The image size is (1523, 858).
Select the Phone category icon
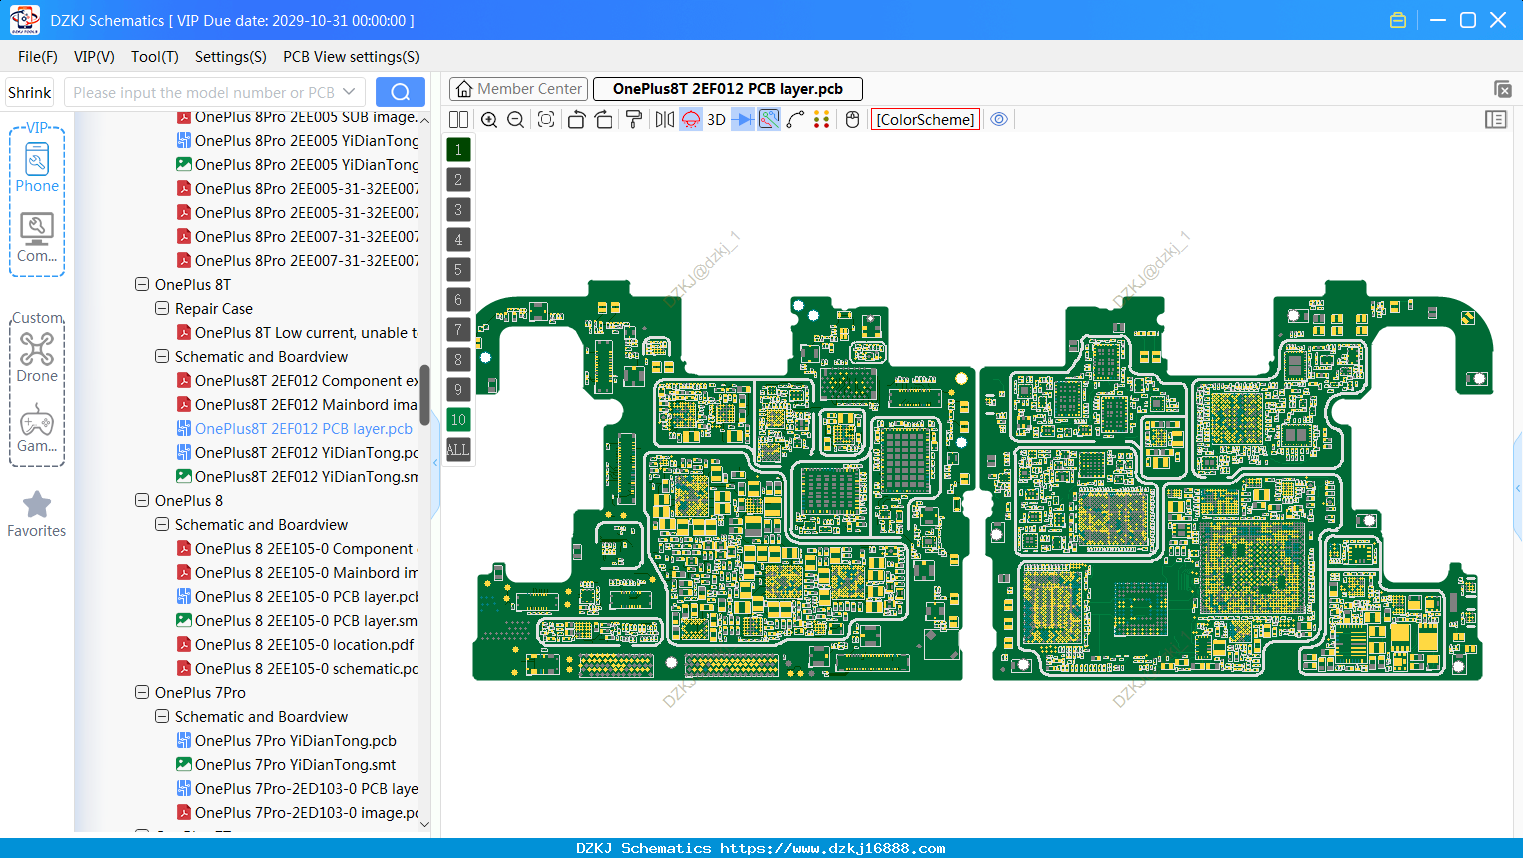coord(37,167)
